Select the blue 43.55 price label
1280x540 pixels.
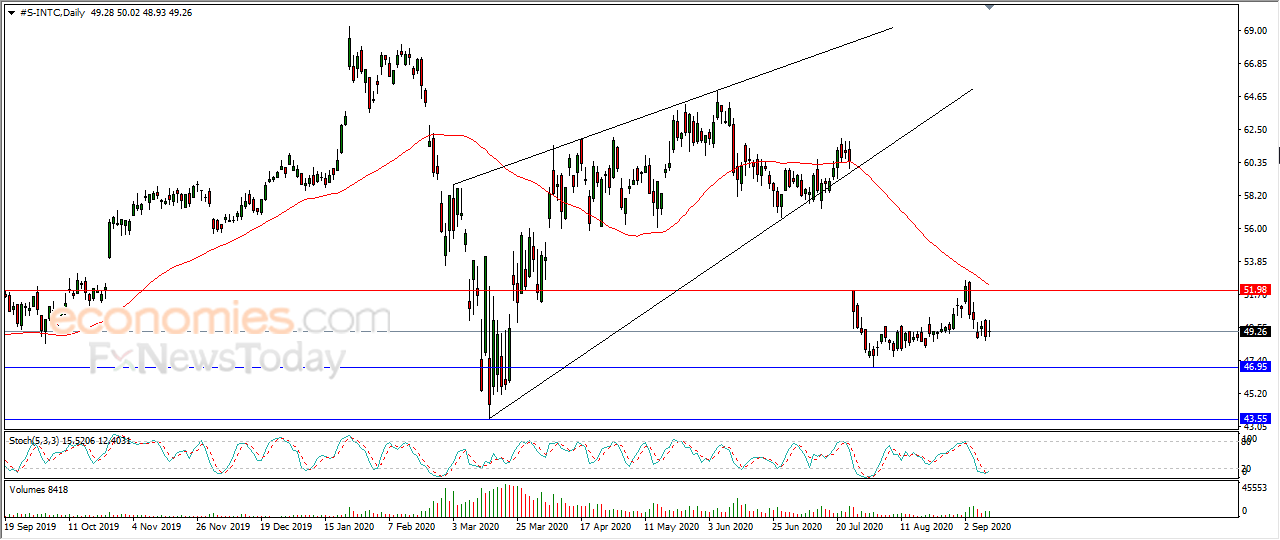[x=1254, y=418]
